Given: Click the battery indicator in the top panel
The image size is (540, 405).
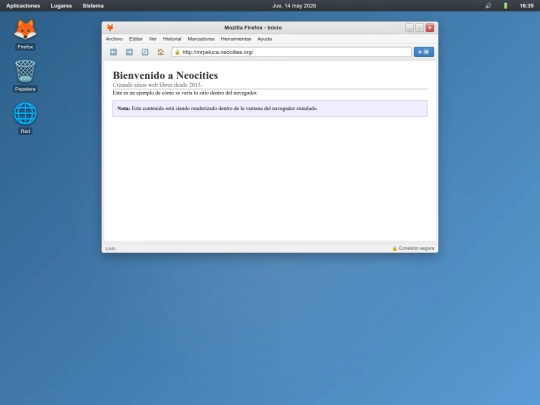Looking at the screenshot, I should point(506,6).
